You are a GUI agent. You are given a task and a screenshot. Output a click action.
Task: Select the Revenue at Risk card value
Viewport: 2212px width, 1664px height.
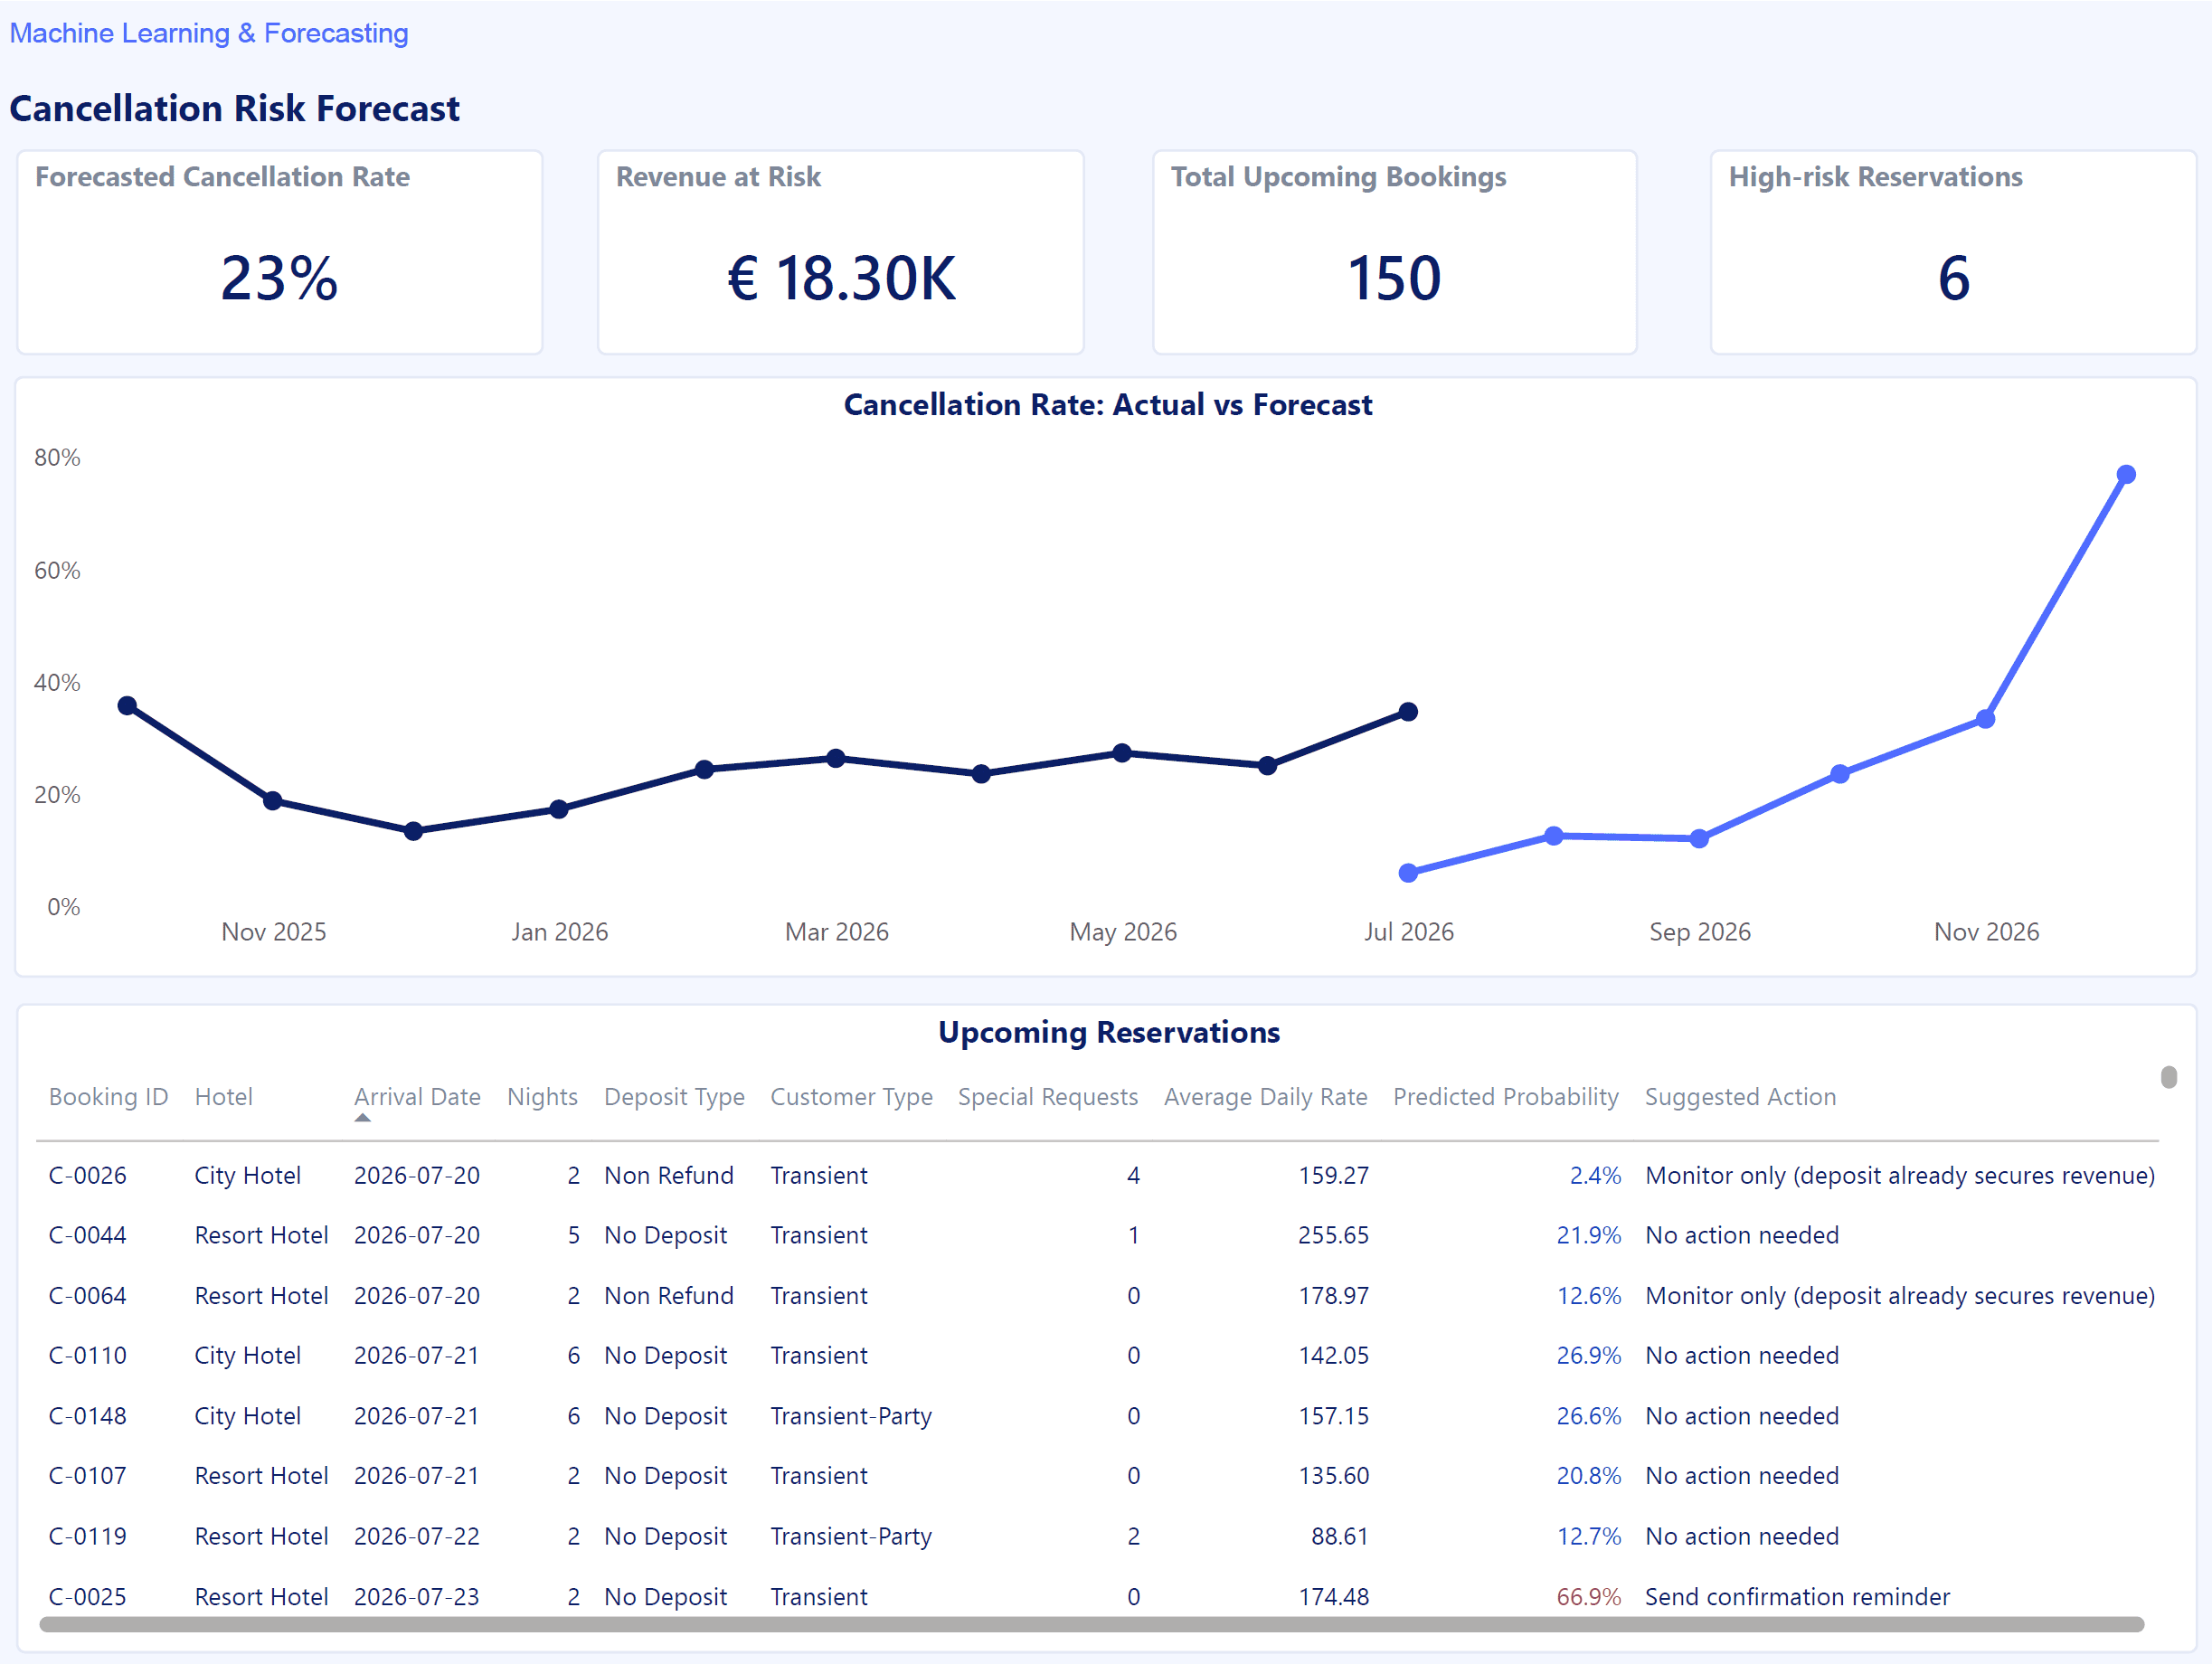[x=841, y=278]
